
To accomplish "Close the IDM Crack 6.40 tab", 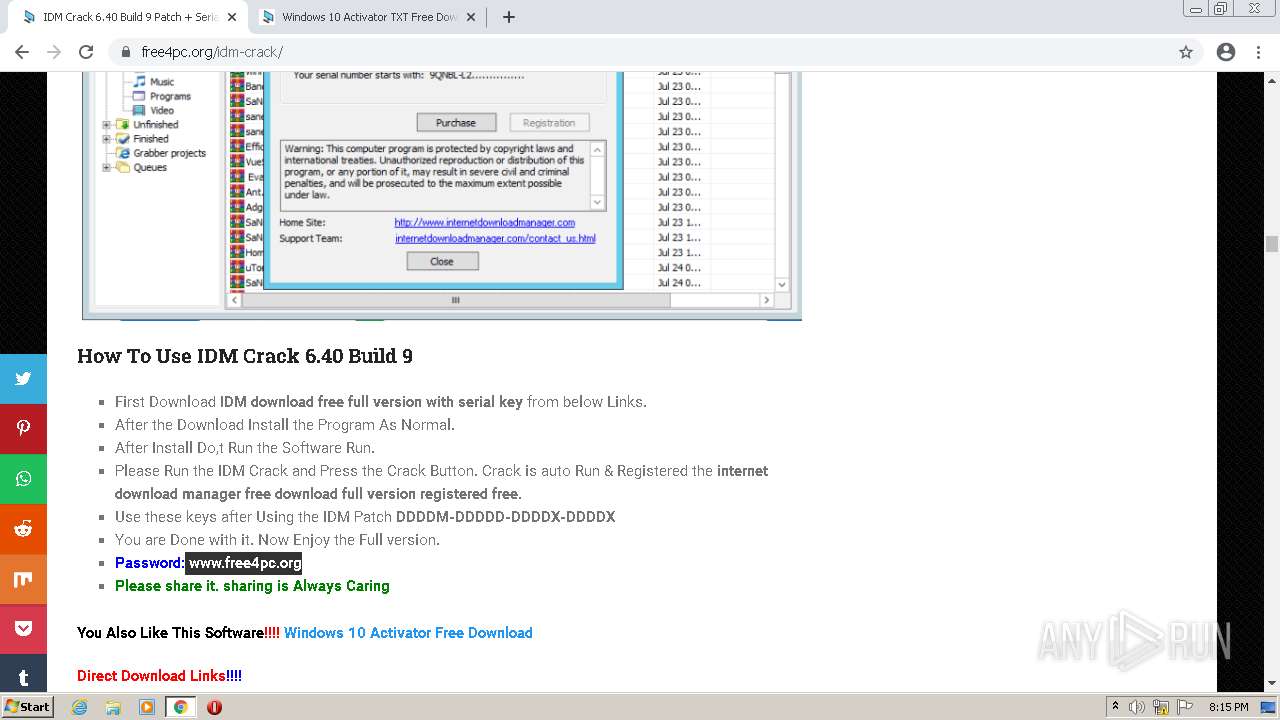I will point(232,17).
